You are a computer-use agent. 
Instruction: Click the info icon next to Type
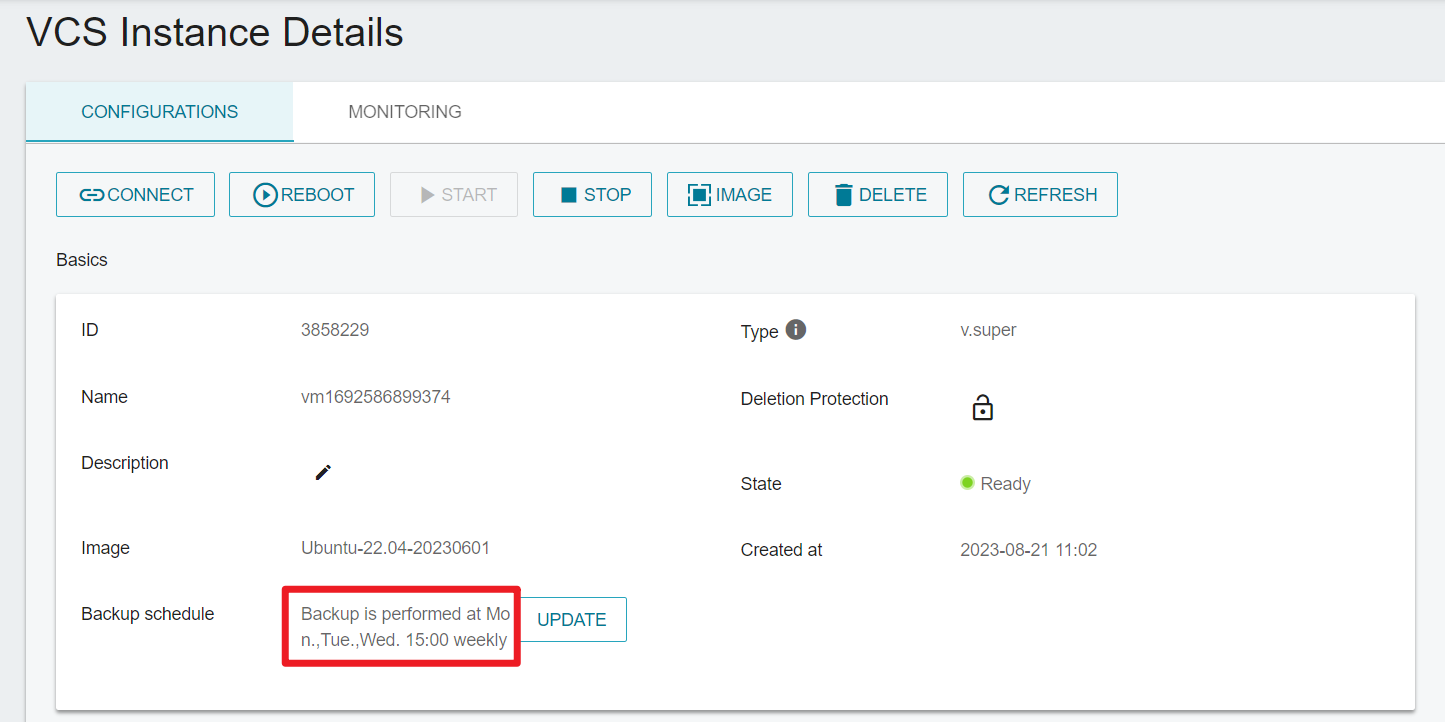[796, 330]
